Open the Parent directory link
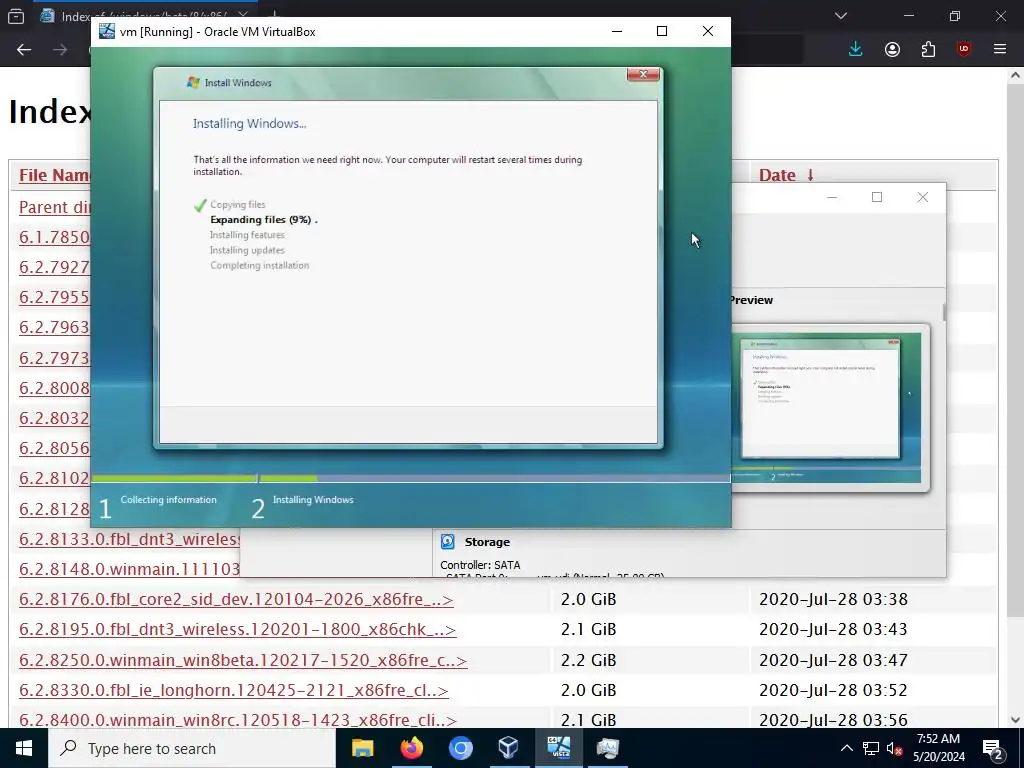The height and width of the screenshot is (768, 1024). coord(54,207)
